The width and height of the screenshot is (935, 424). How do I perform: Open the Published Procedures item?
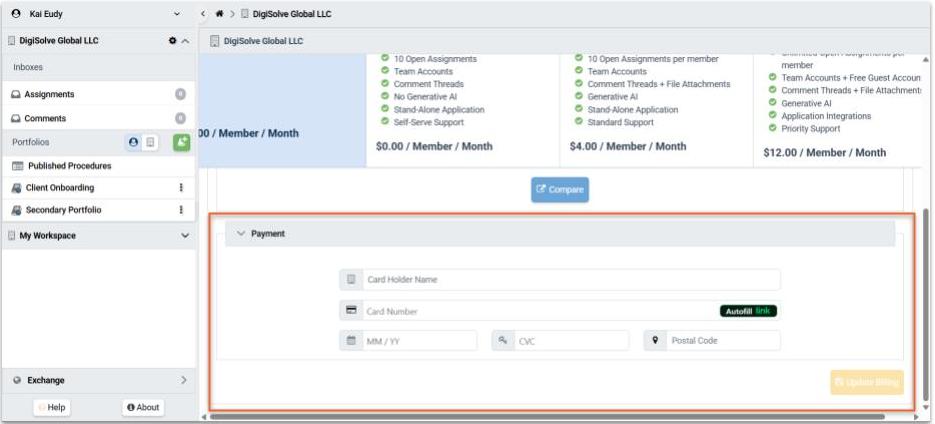[69, 165]
